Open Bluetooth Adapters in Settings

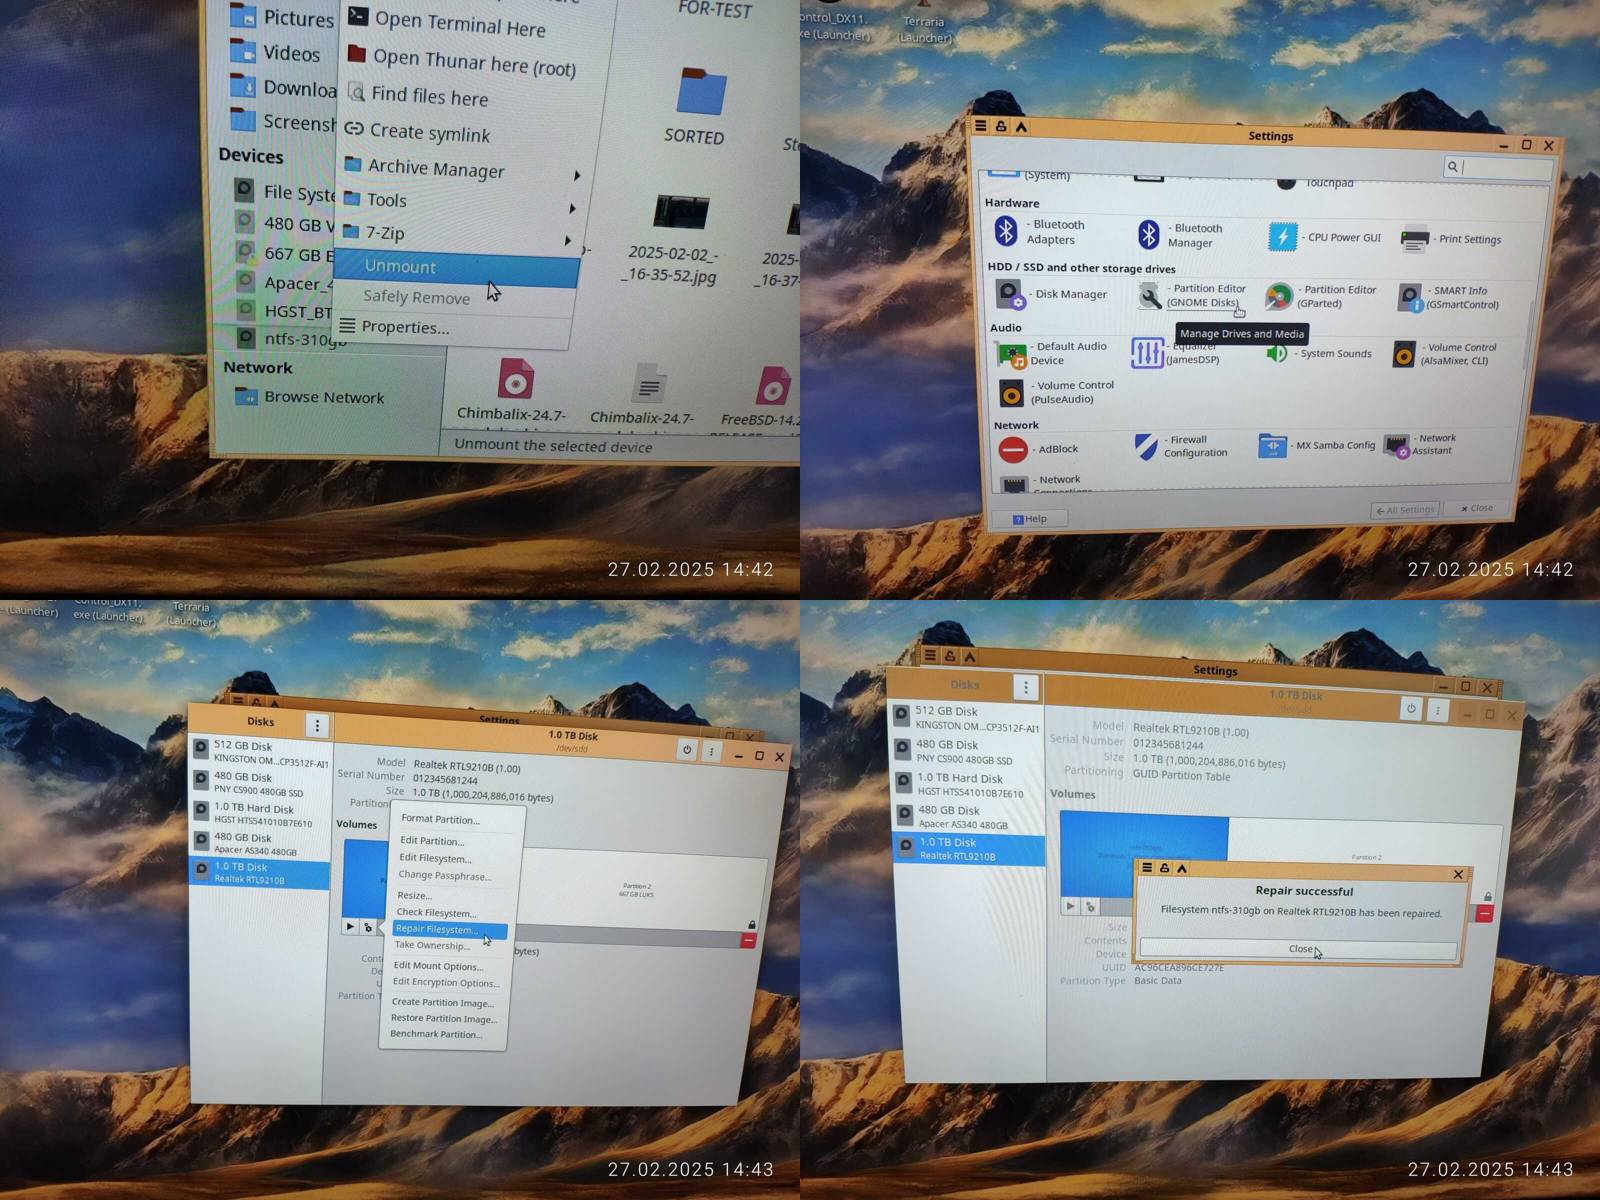(1040, 232)
